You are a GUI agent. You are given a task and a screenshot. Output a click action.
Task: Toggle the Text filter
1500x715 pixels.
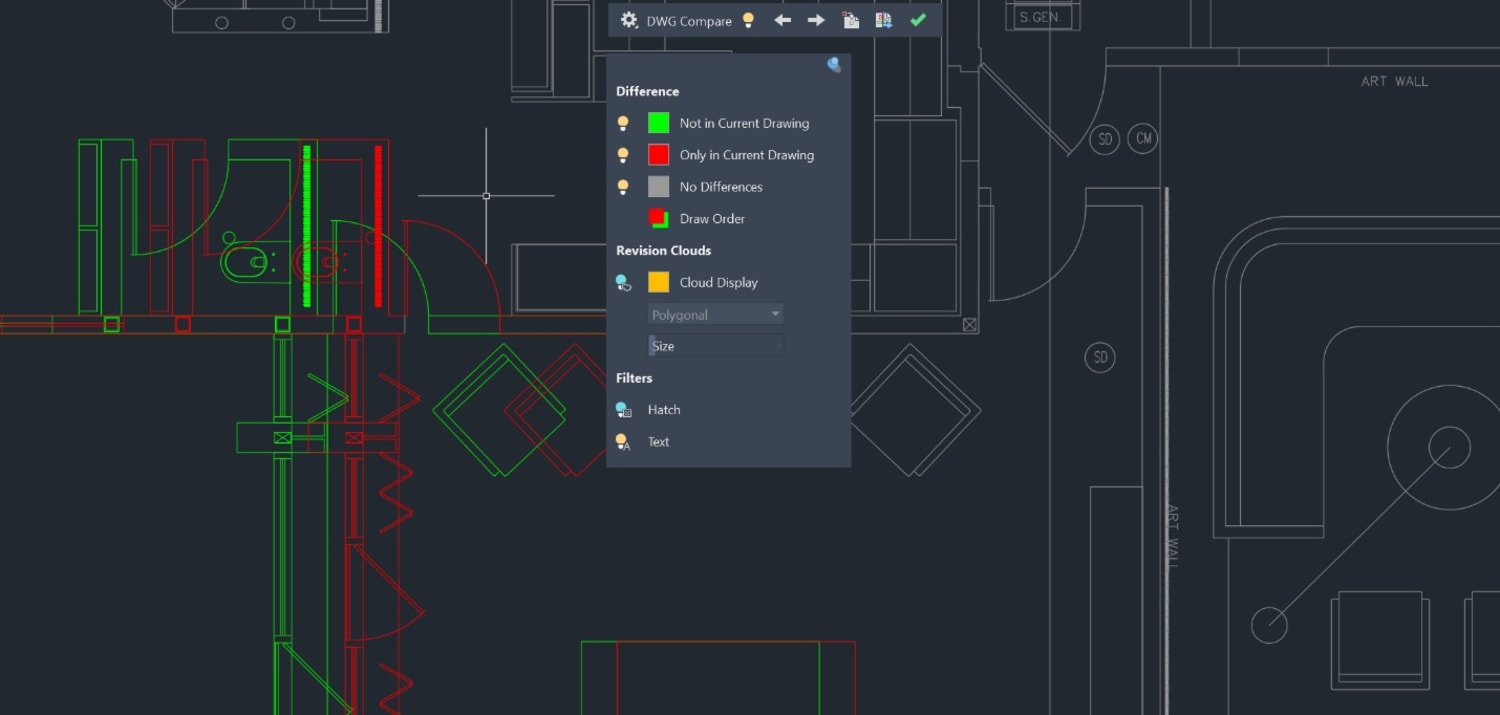click(623, 442)
